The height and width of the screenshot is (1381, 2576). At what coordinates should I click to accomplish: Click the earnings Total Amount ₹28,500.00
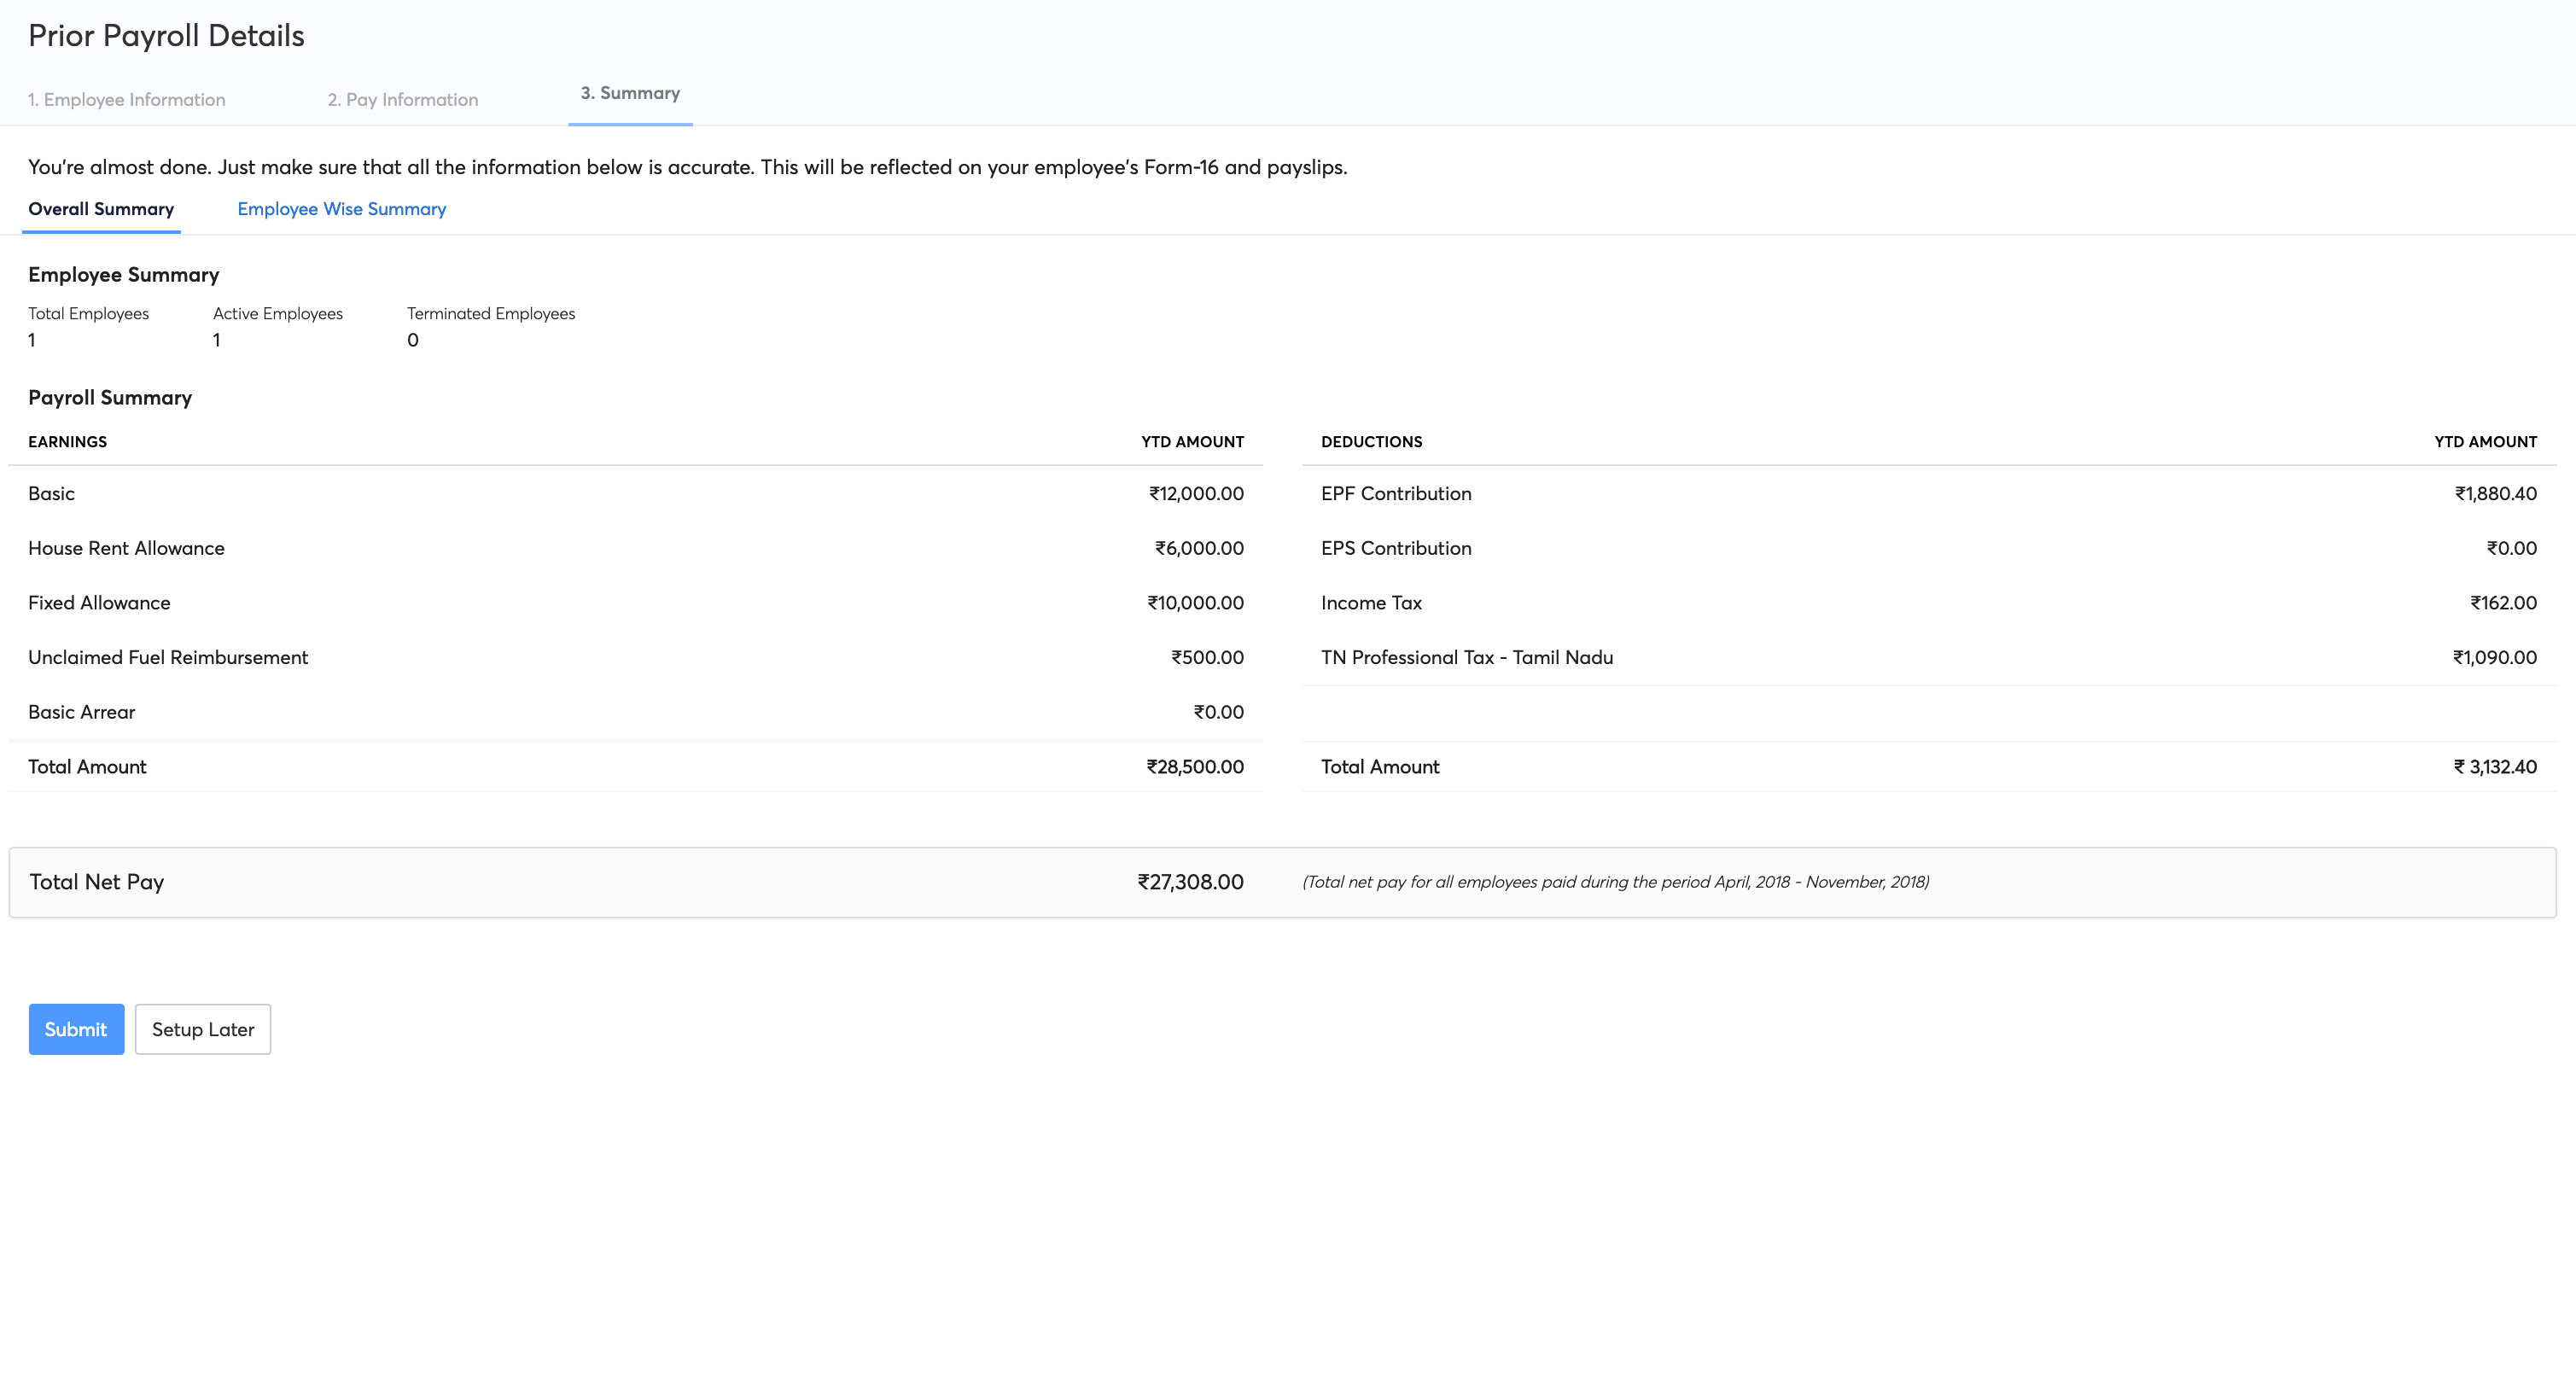click(x=1195, y=767)
